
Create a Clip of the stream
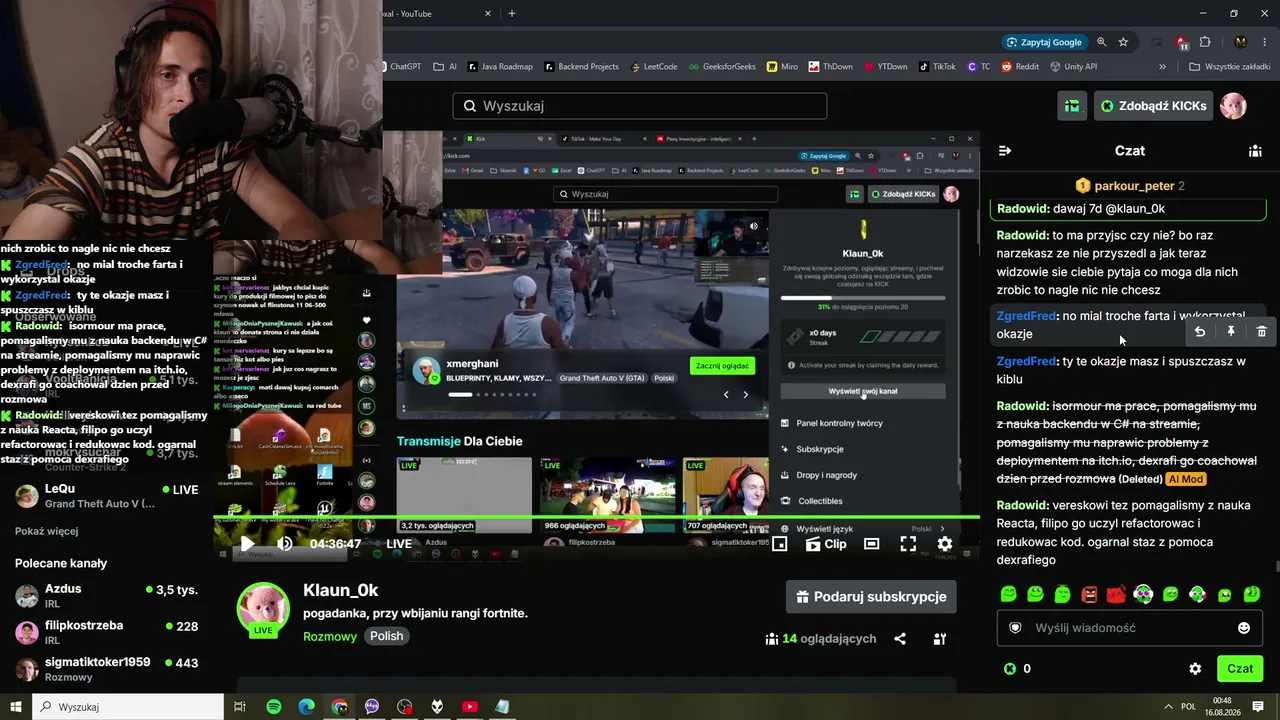[x=826, y=544]
